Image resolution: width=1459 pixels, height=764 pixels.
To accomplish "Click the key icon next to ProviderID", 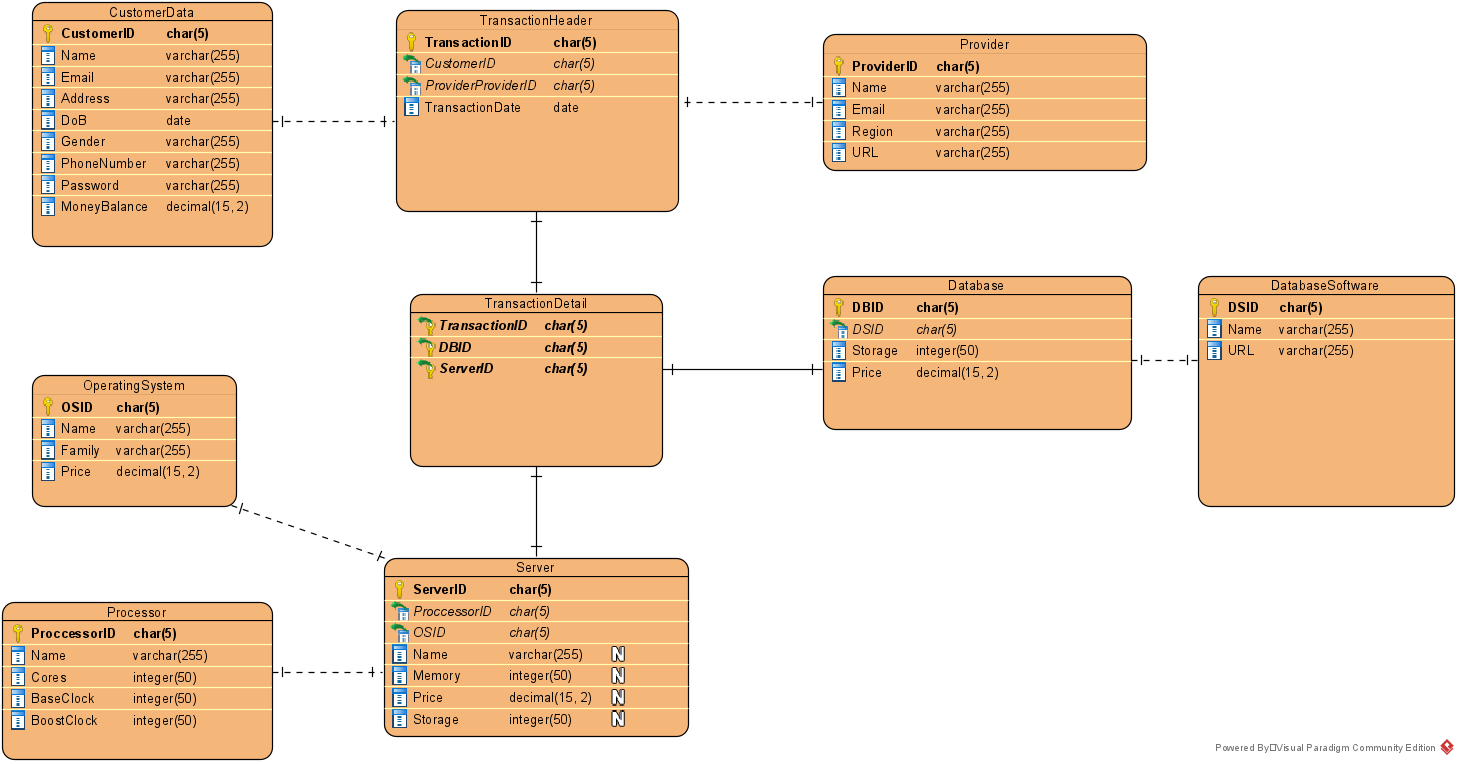I will tap(838, 66).
